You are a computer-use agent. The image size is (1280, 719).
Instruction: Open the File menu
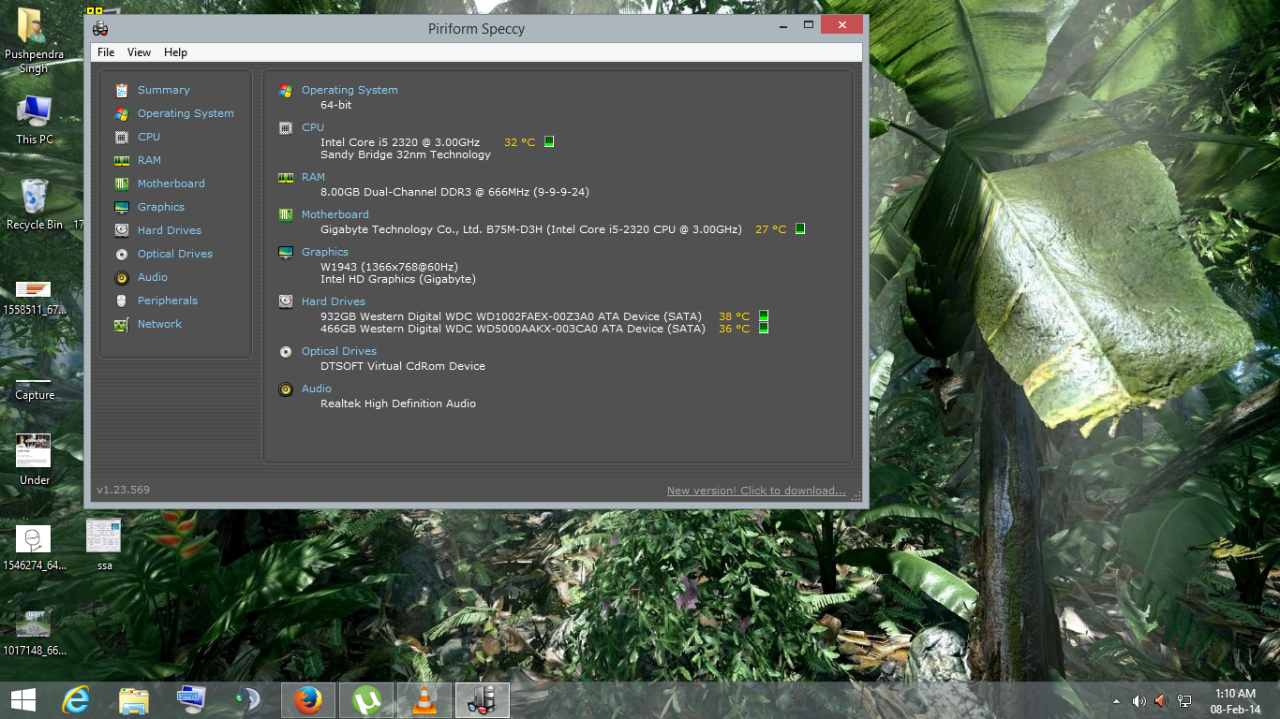point(106,52)
